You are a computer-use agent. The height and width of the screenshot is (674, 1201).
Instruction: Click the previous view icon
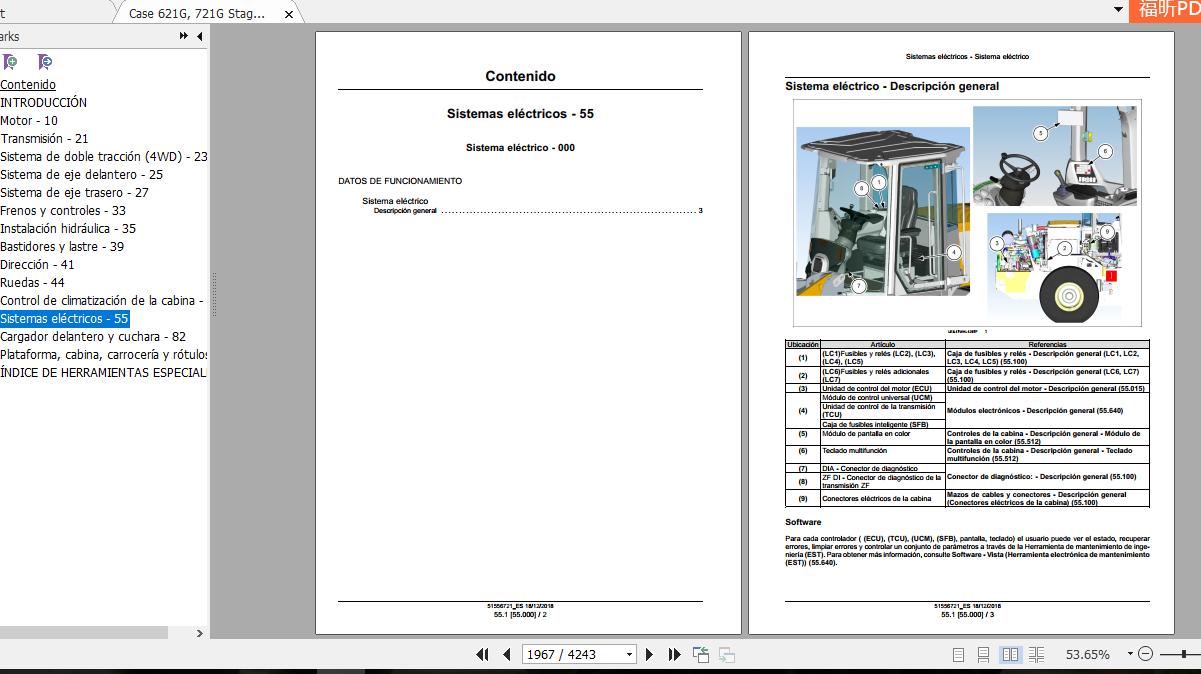coord(701,654)
